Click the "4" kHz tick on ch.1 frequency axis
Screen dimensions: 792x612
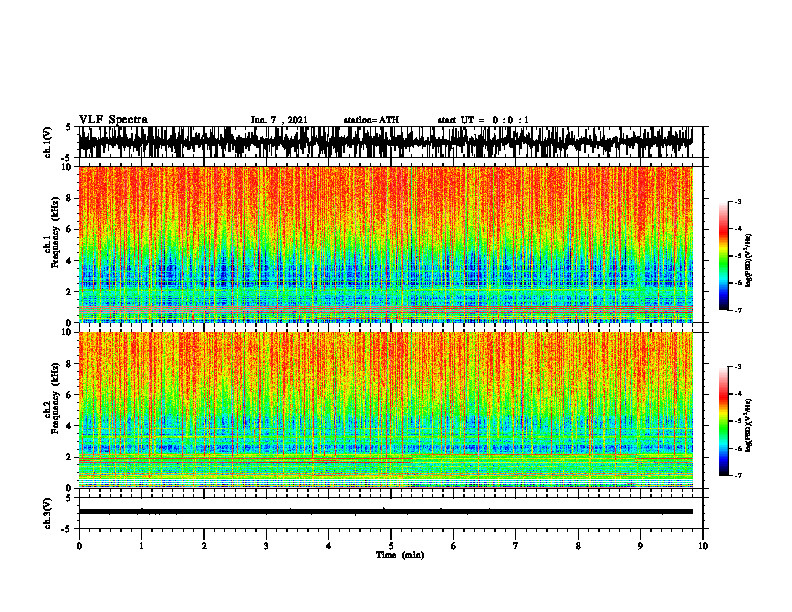click(69, 261)
